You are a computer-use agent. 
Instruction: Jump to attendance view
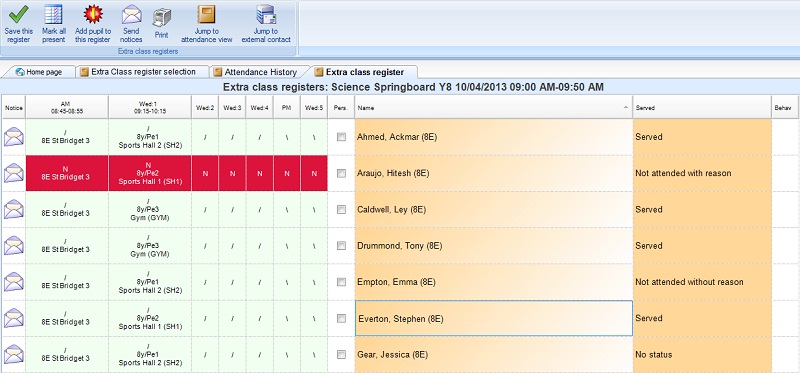tap(207, 15)
